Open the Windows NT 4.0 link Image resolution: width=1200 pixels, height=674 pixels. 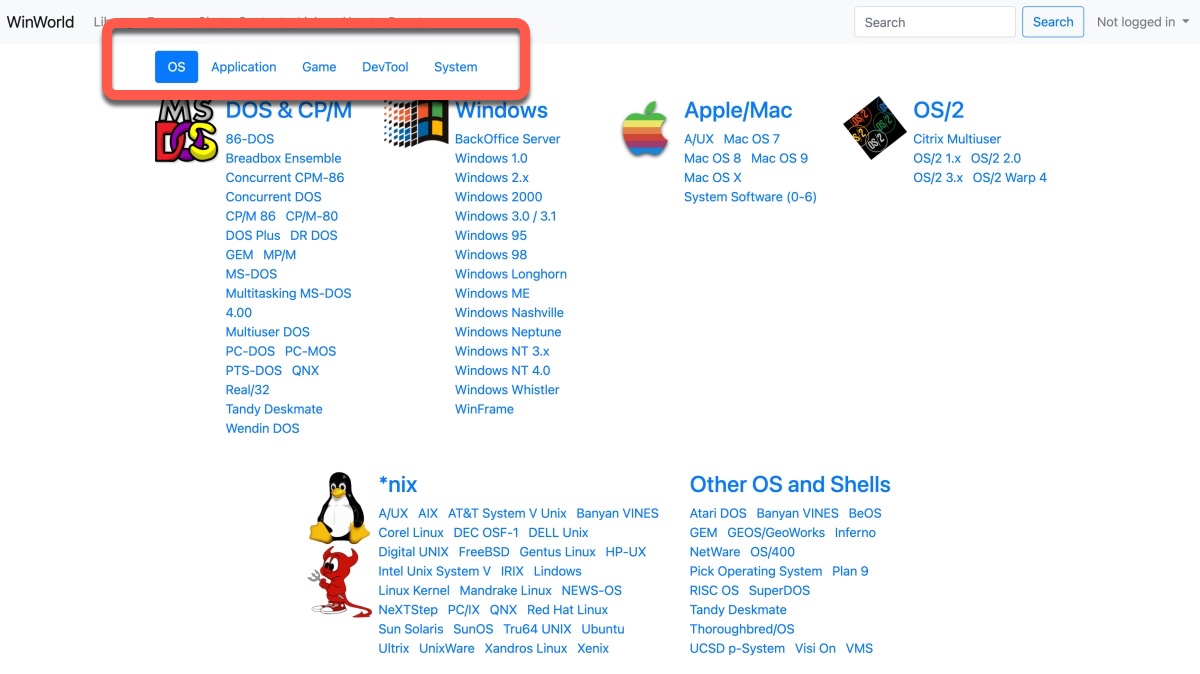(x=502, y=371)
